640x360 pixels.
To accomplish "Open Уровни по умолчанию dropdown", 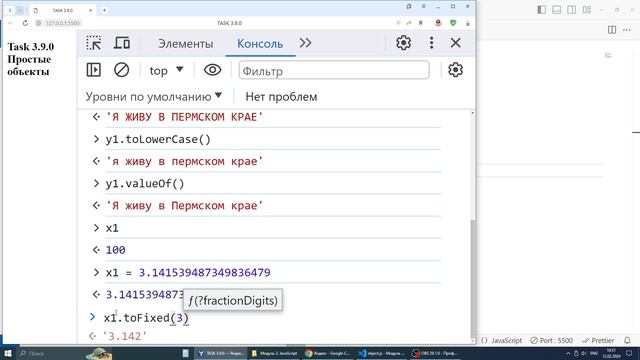I will point(154,97).
